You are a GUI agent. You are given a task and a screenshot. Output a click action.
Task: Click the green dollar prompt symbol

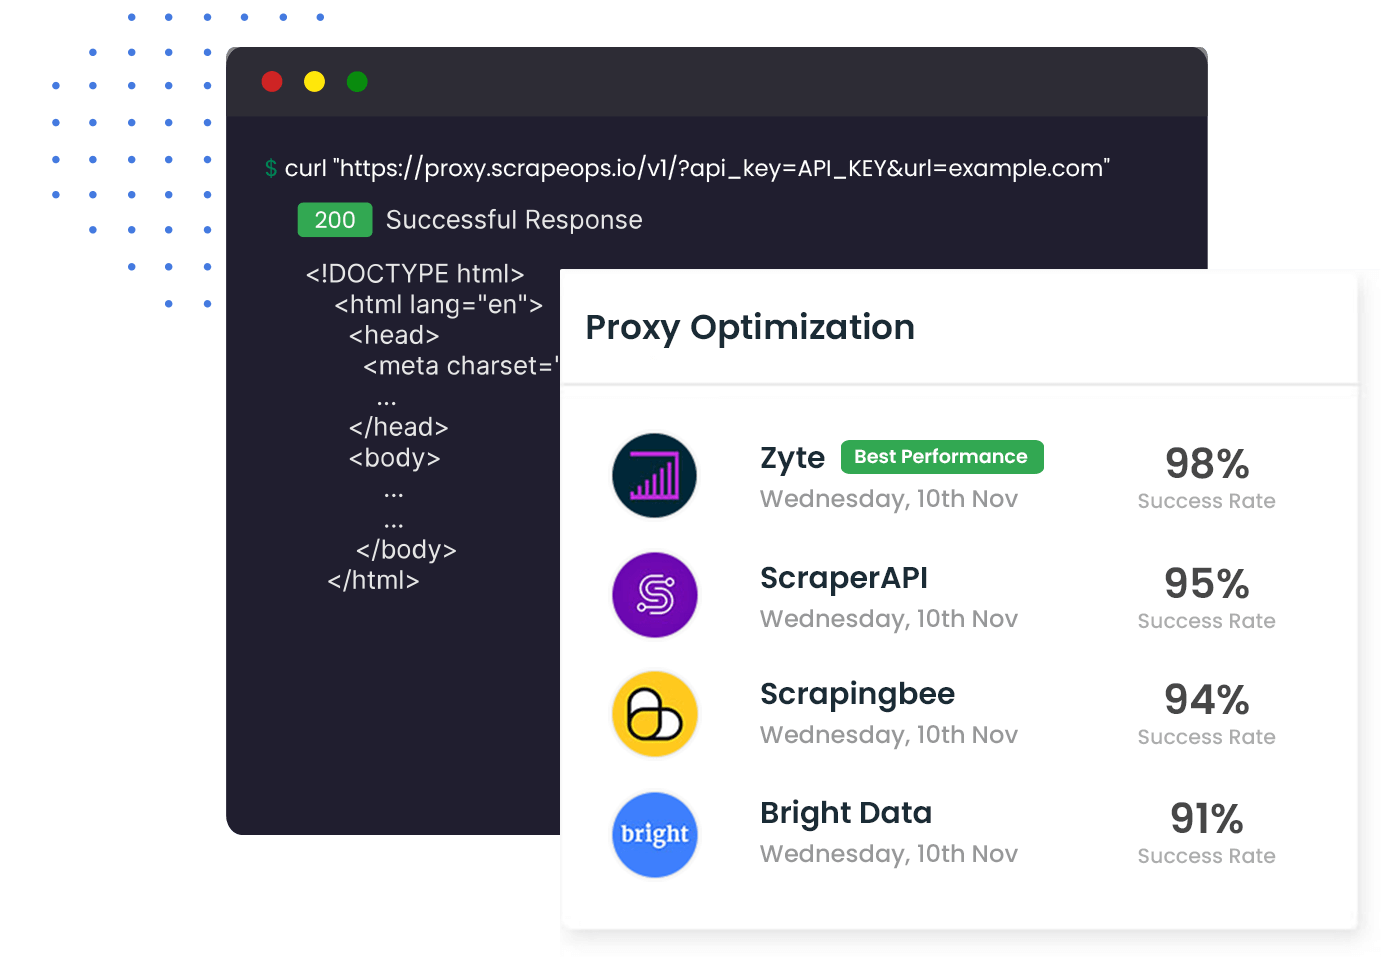tap(271, 168)
